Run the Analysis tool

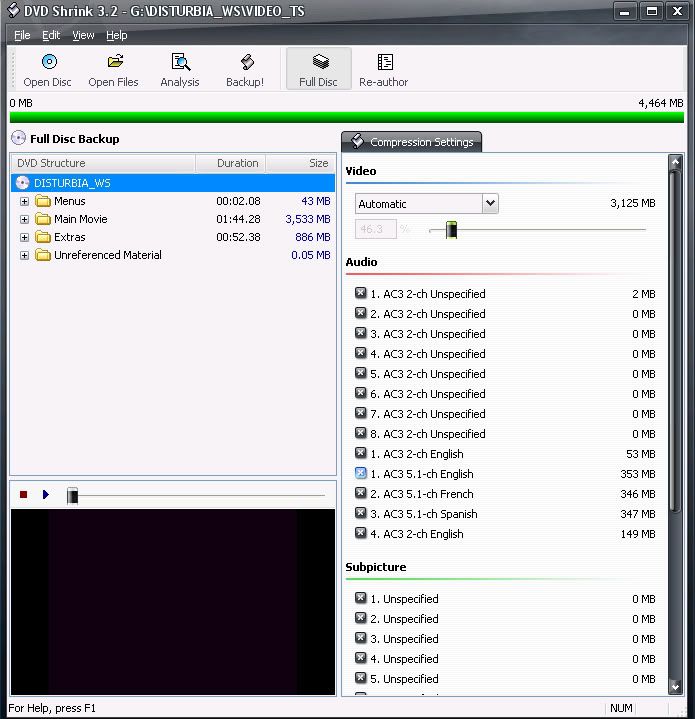[x=180, y=69]
